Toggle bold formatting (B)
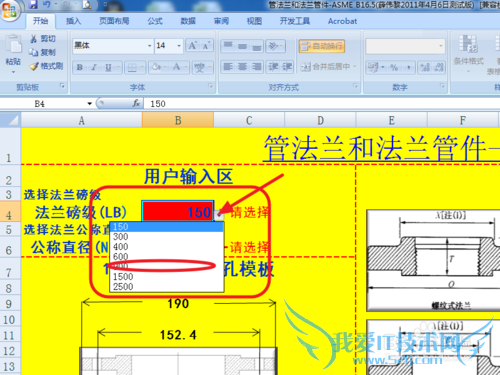 (x=80, y=67)
